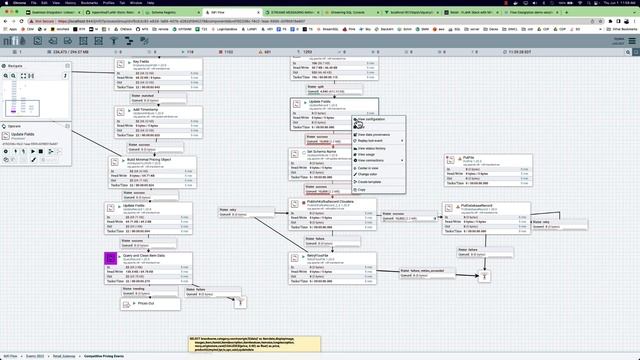Add an Output Port from the toolbar
The width and height of the screenshot is (640, 360).
pos(68,41)
